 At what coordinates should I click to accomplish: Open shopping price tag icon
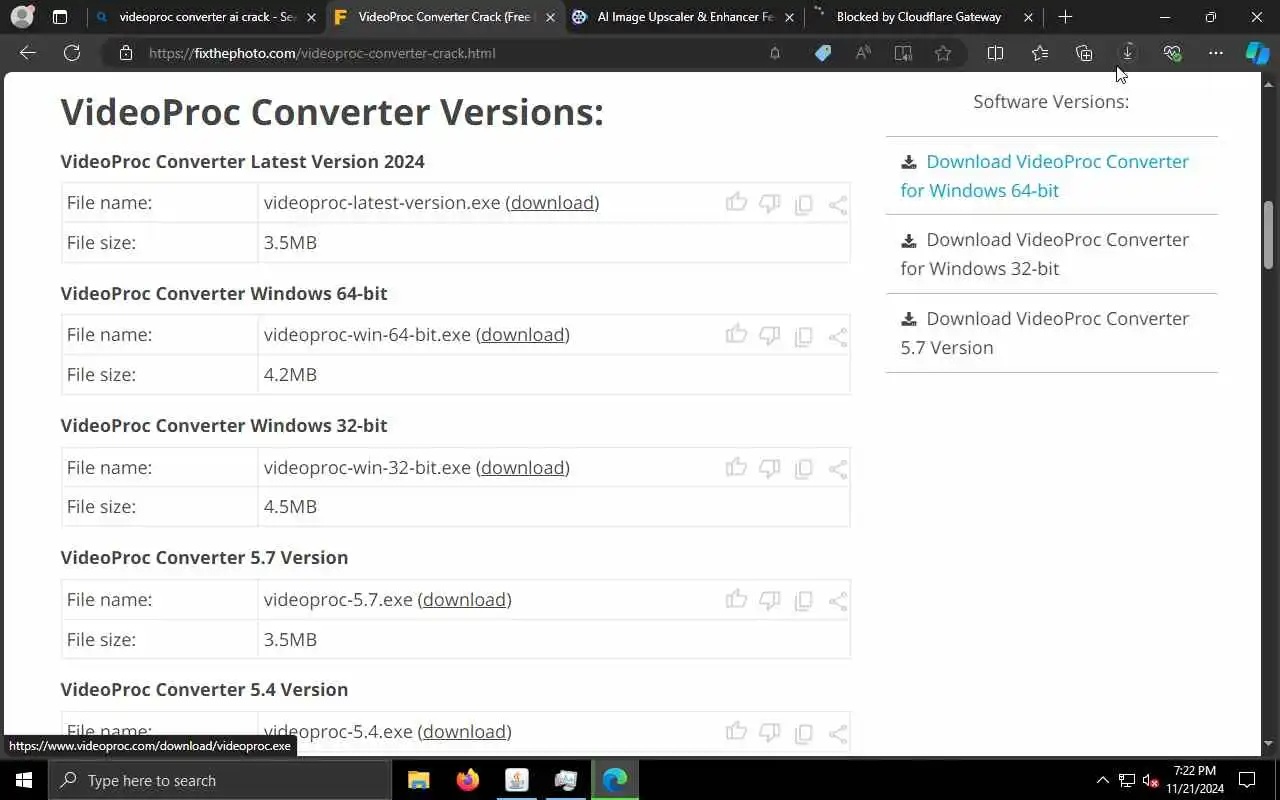coord(822,53)
